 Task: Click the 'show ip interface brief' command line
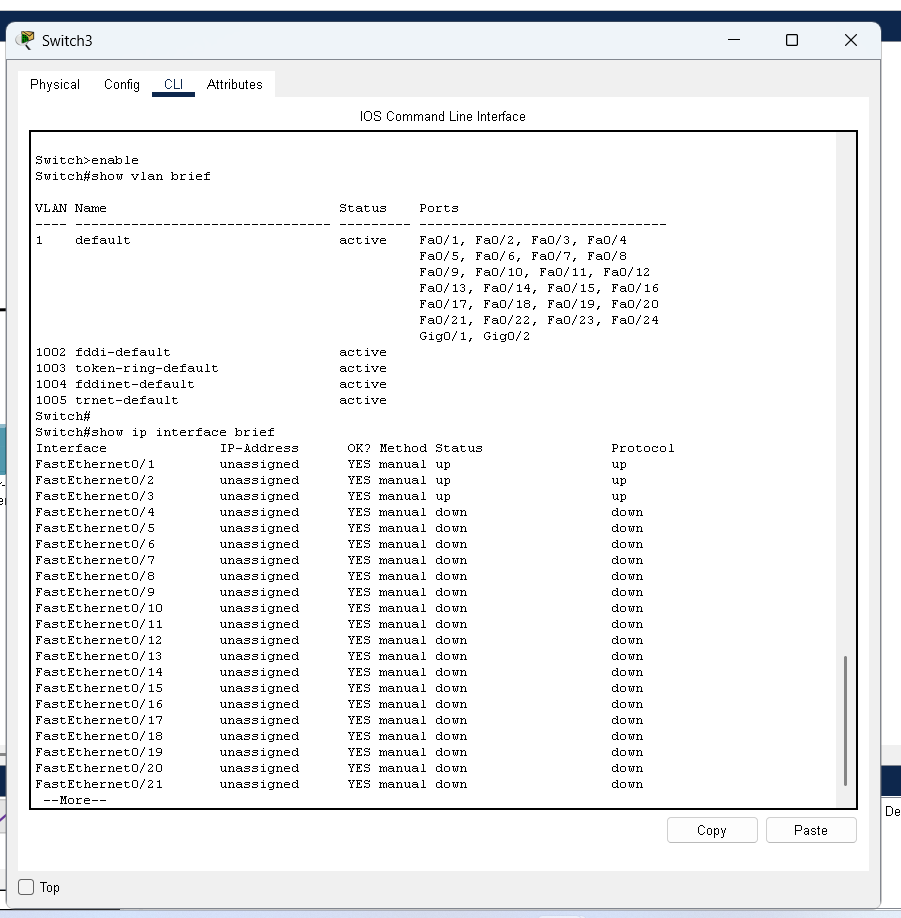155,432
